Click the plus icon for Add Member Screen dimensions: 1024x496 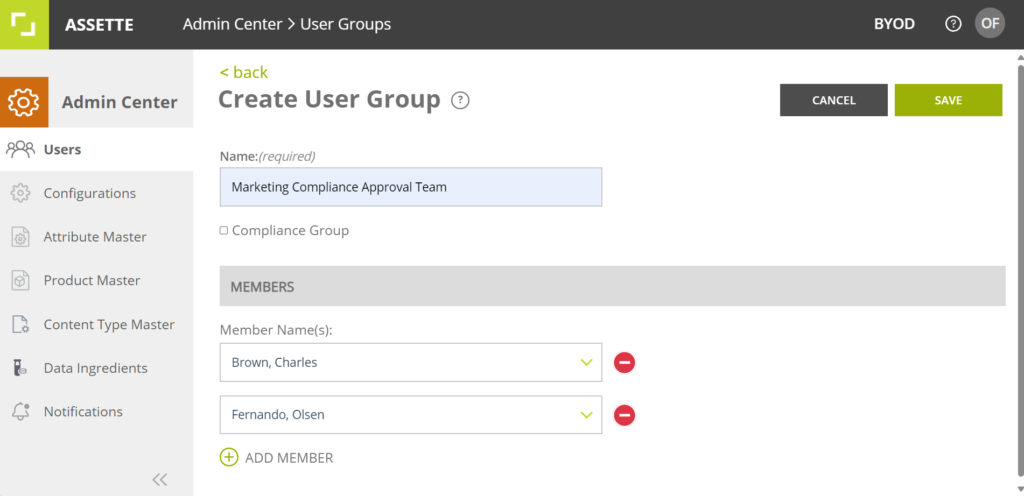[x=229, y=457]
